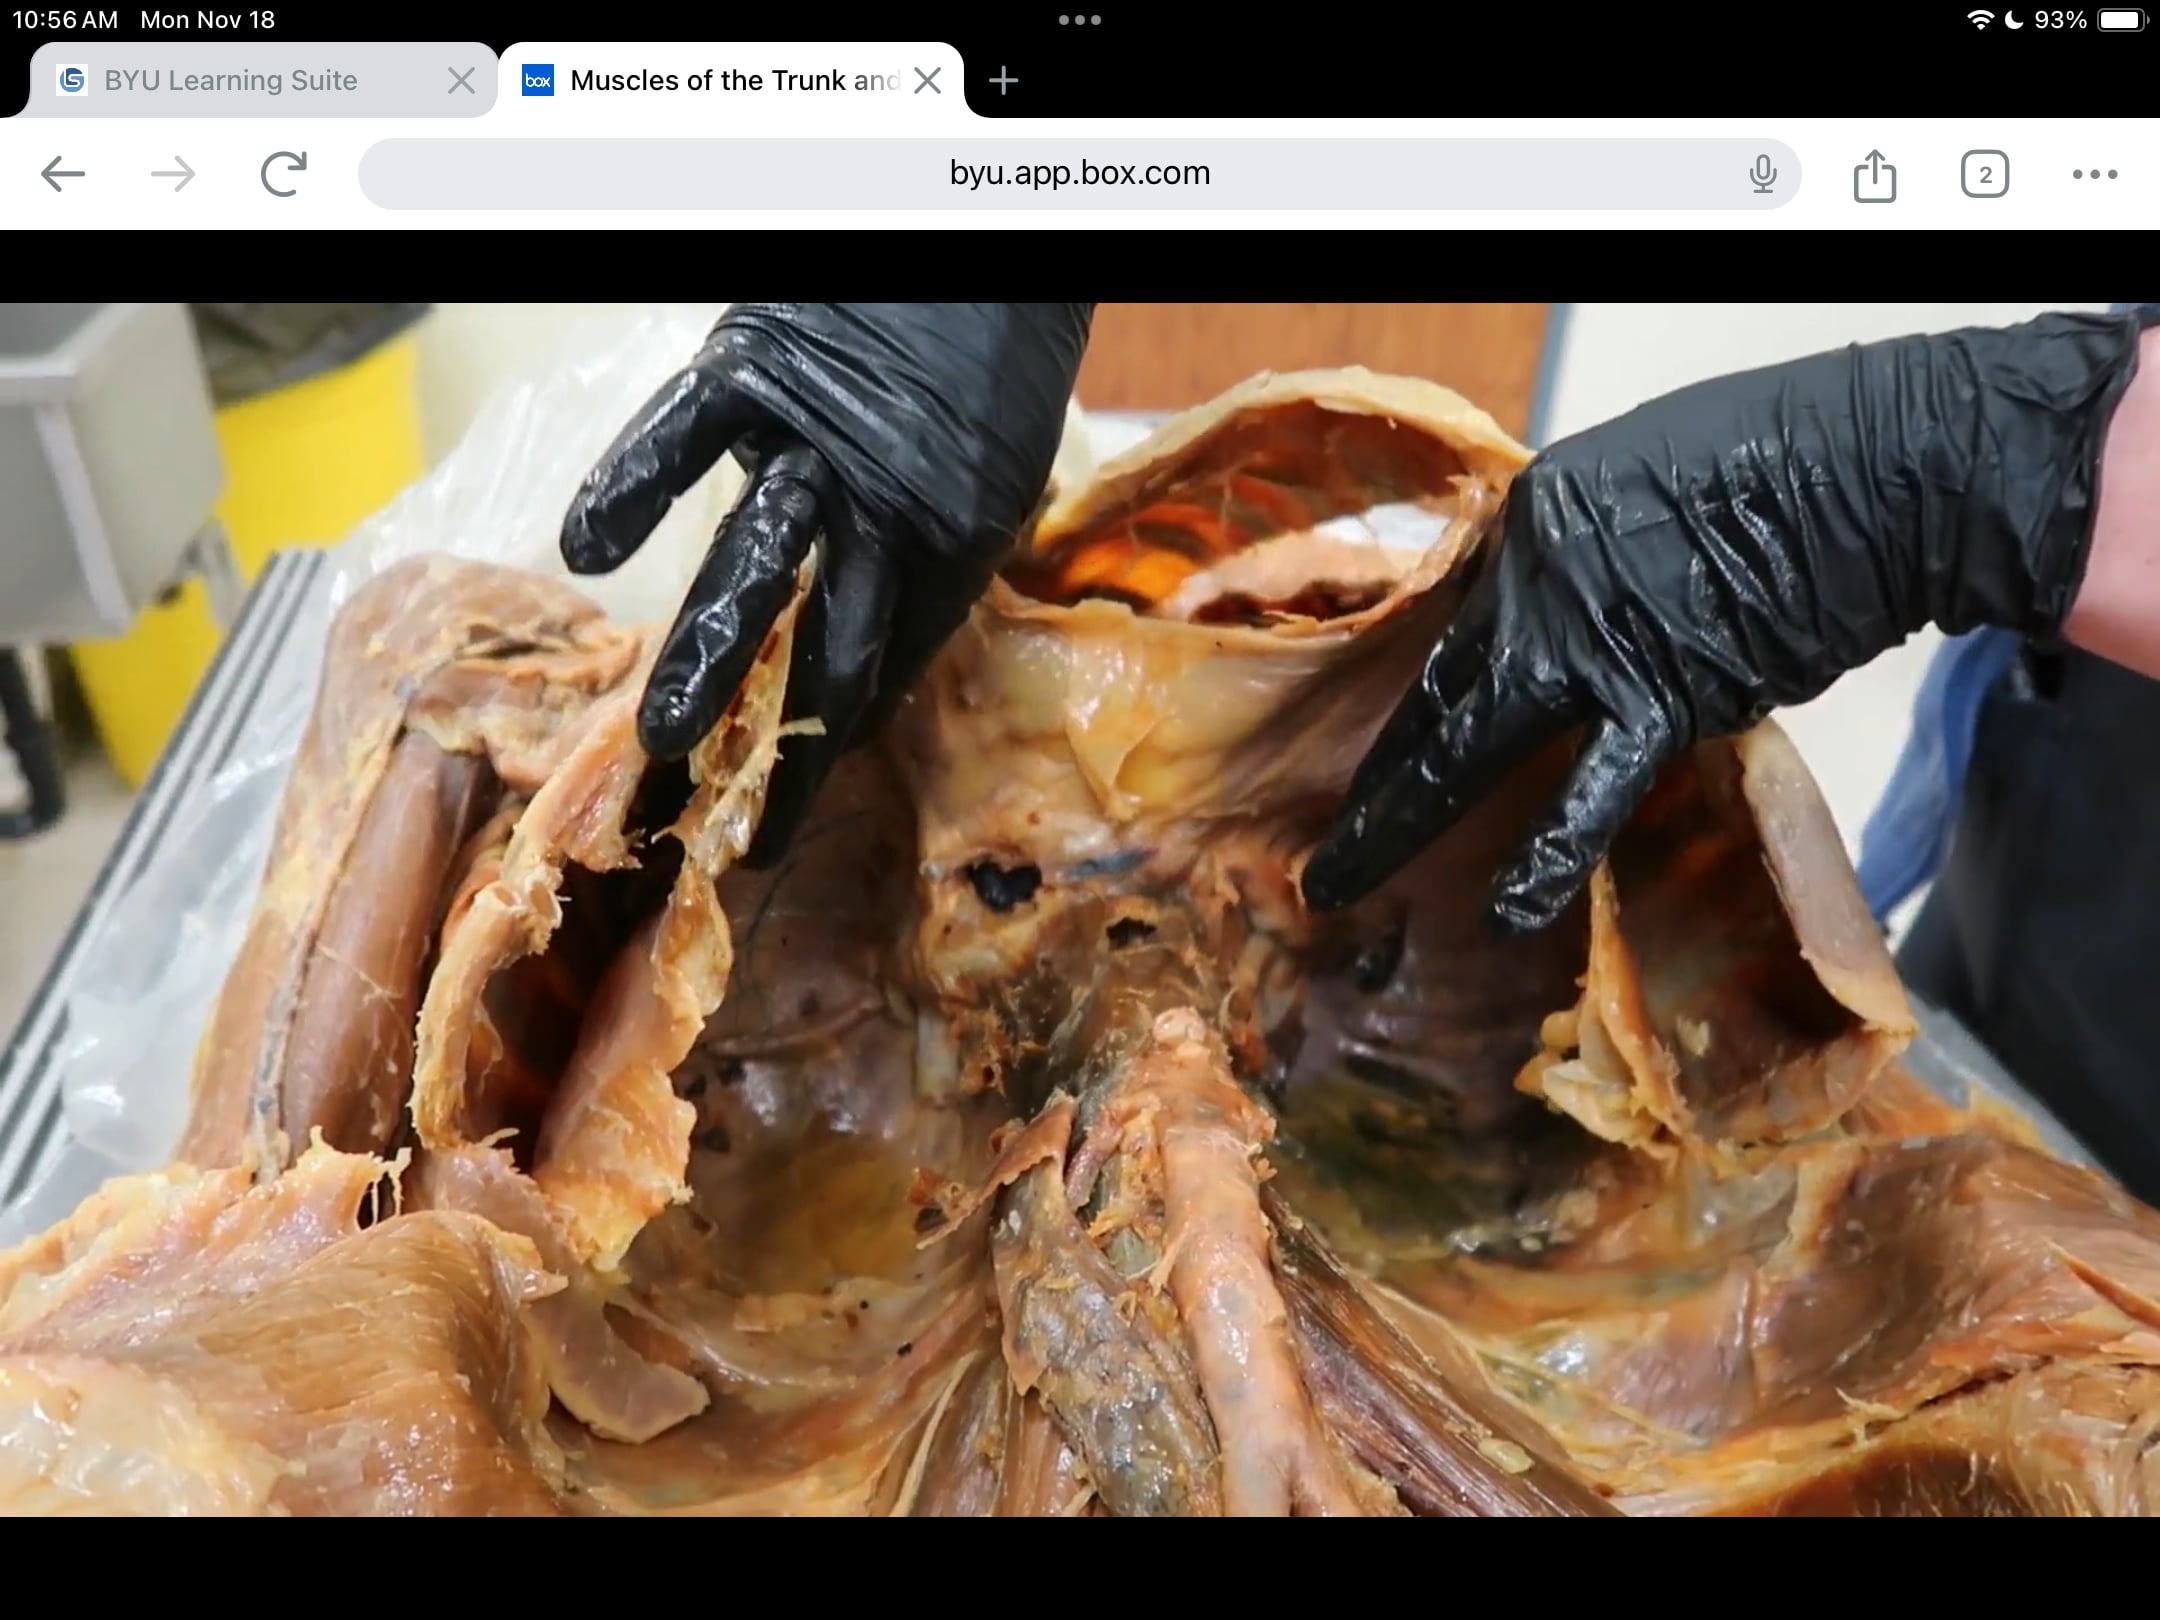The height and width of the screenshot is (1620, 2160).
Task: Tap the Do Not Disturb moon icon
Action: tap(2015, 19)
